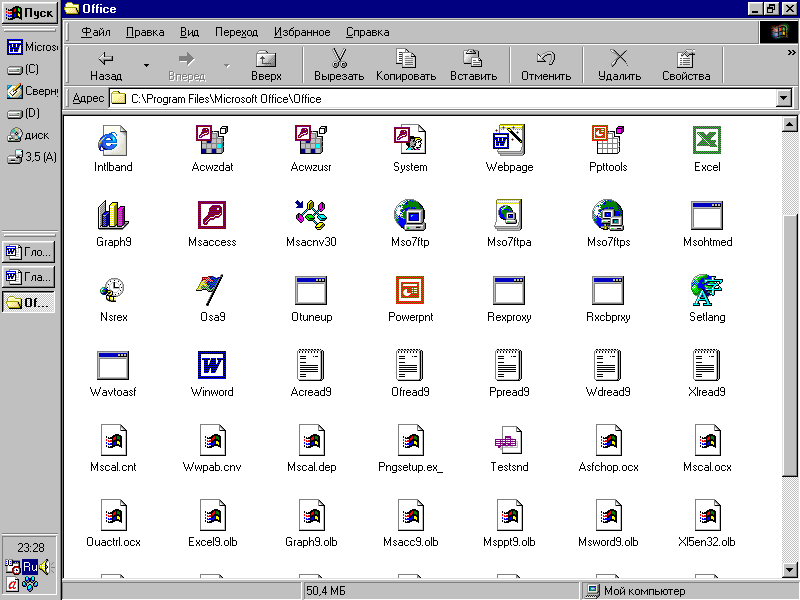
Task: Go up with the Вверх button
Action: click(266, 65)
